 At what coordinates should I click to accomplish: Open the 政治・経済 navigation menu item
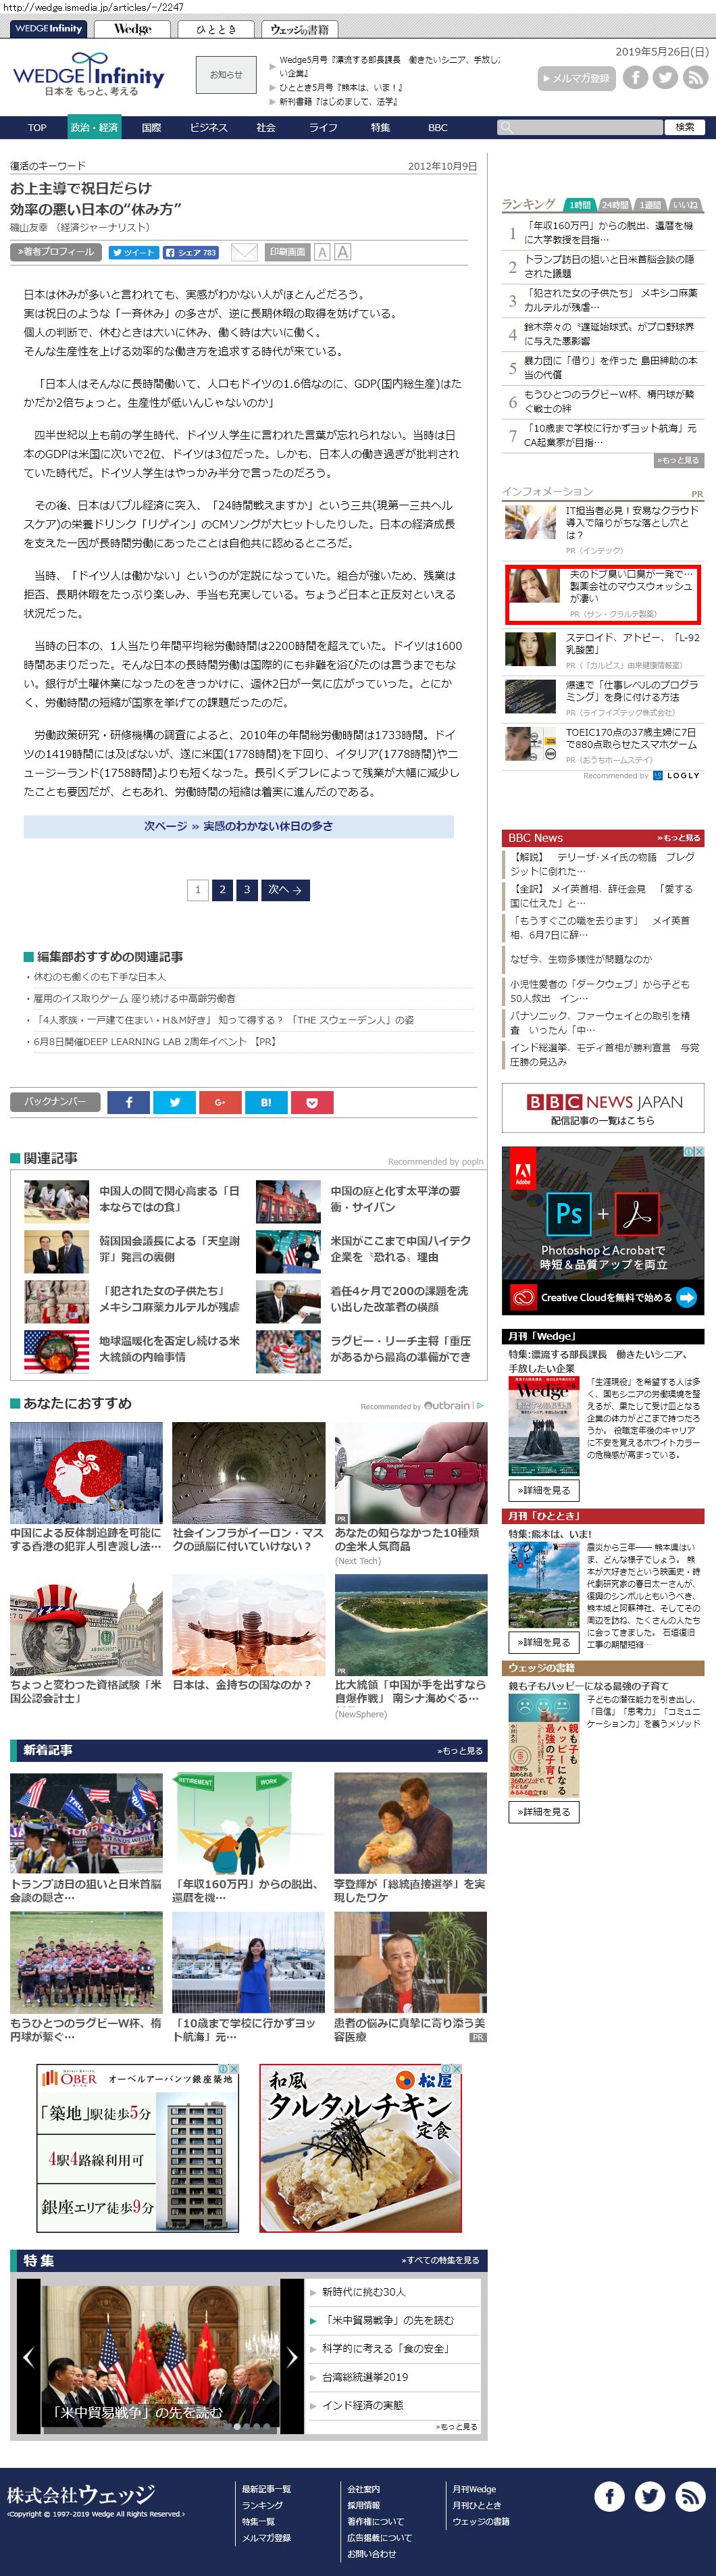point(94,127)
